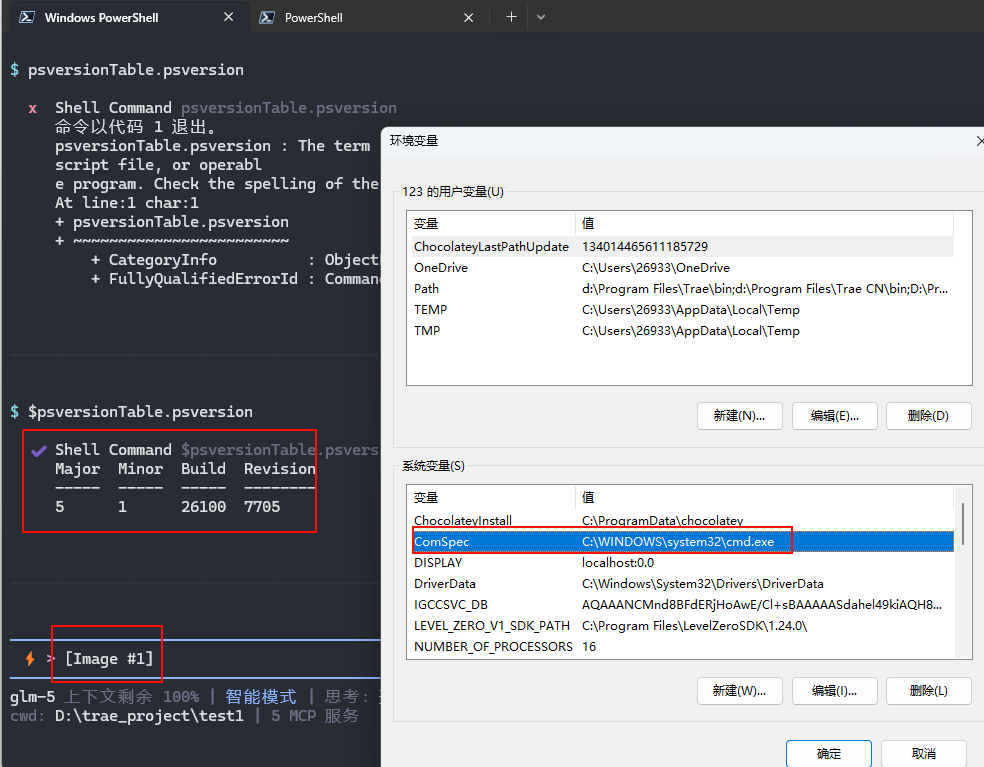Click user variables 变量 column header
The width and height of the screenshot is (984, 767).
click(x=491, y=223)
